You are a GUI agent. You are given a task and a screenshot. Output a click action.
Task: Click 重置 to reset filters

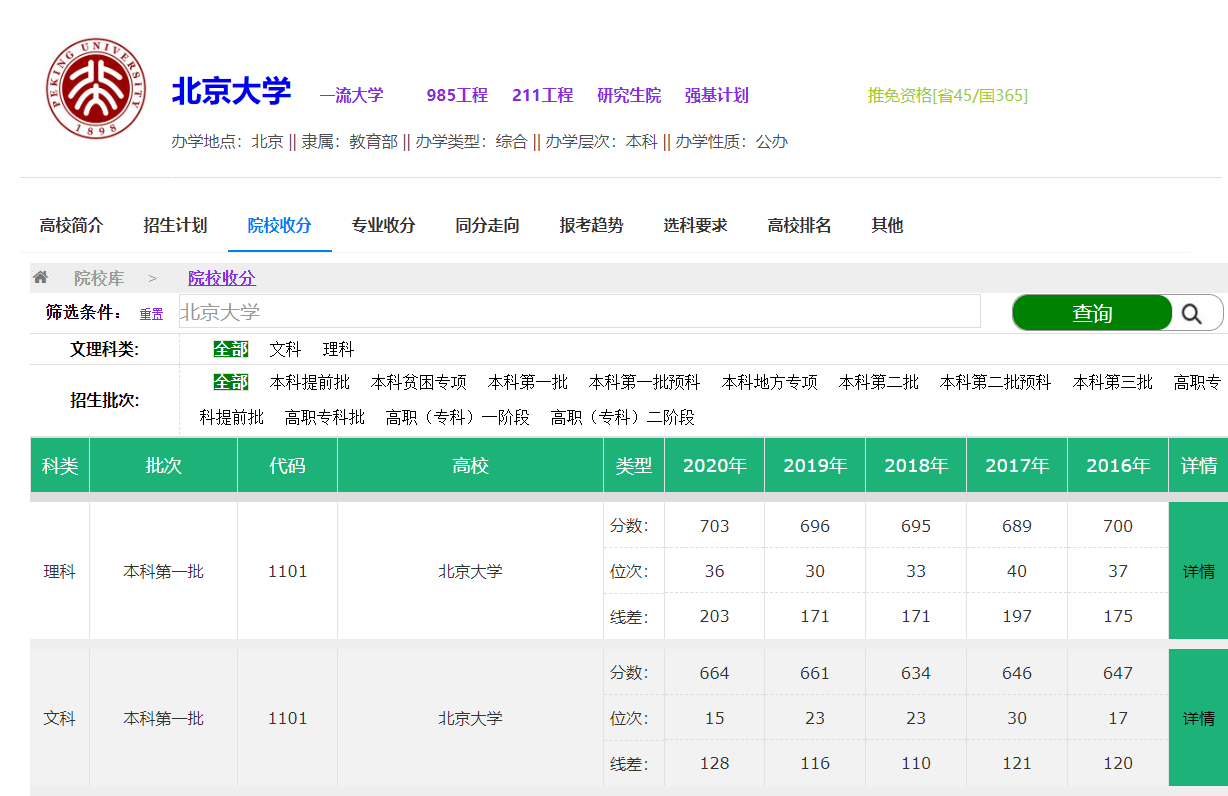point(151,314)
